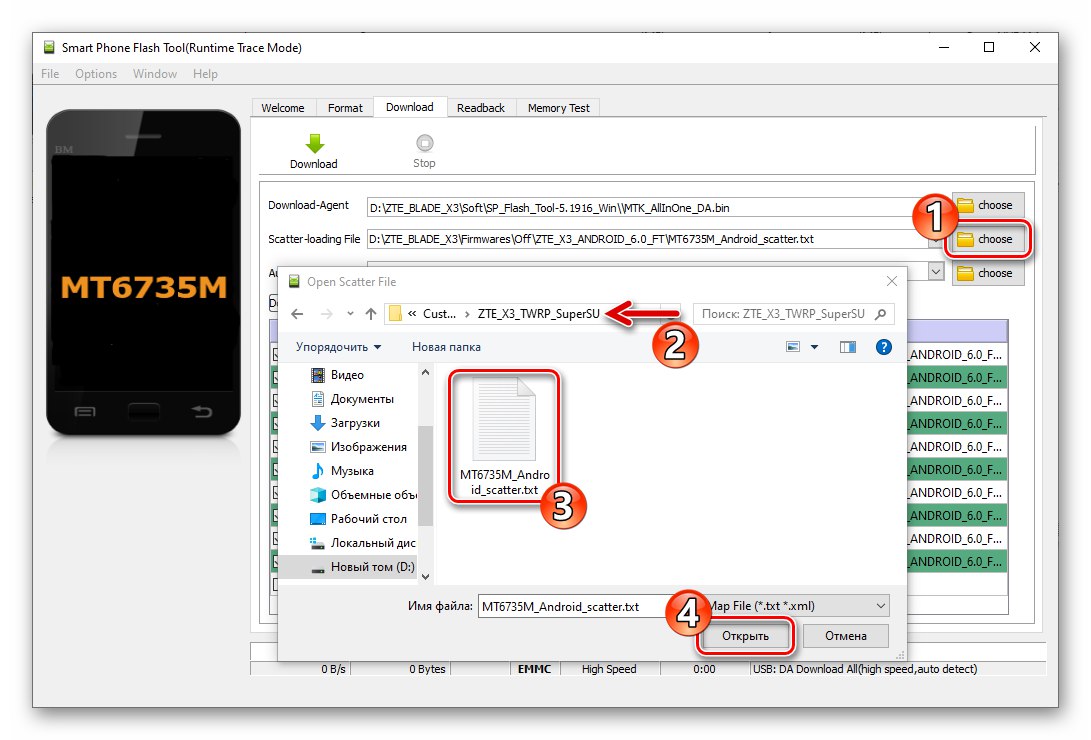Open the Упорядочить dropdown
Viewport: 1091px width, 740px height.
click(x=338, y=347)
